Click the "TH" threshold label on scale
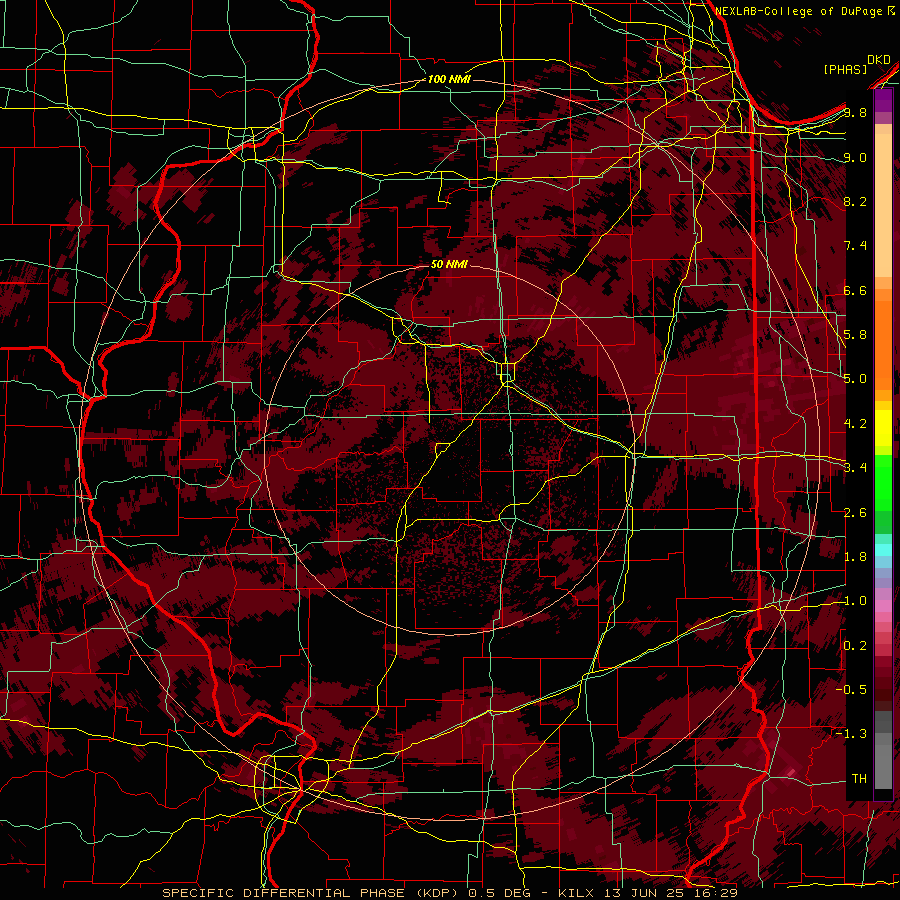Viewport: 900px width, 900px height. pos(859,779)
